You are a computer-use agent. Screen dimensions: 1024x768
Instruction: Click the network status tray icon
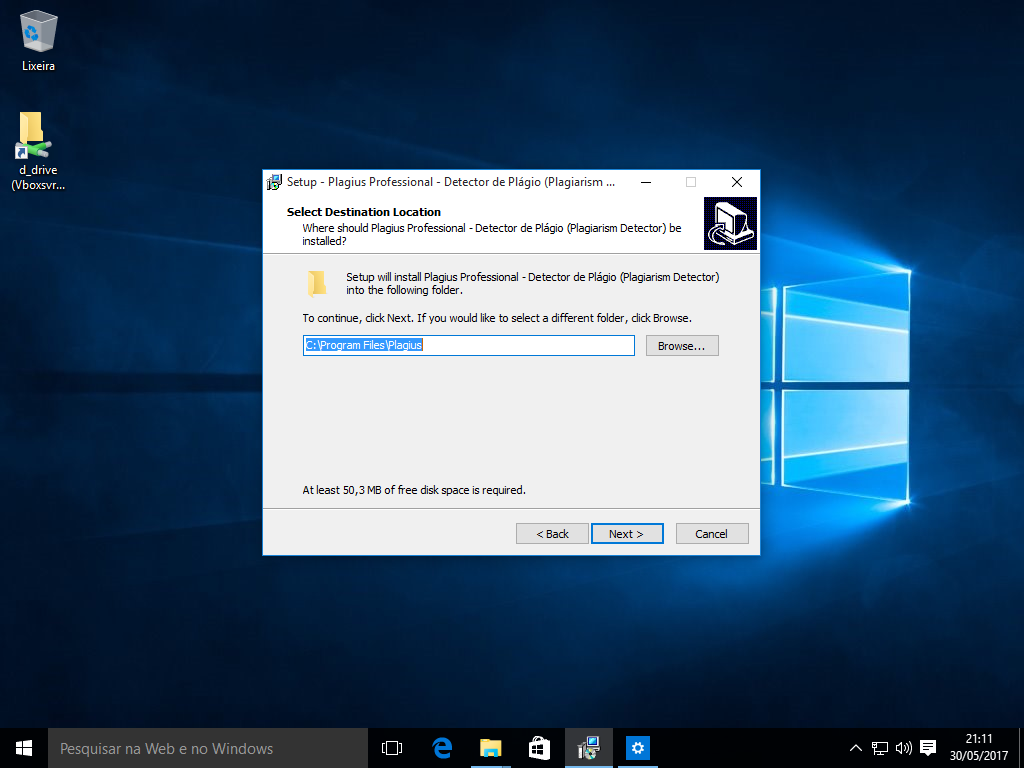click(x=880, y=748)
